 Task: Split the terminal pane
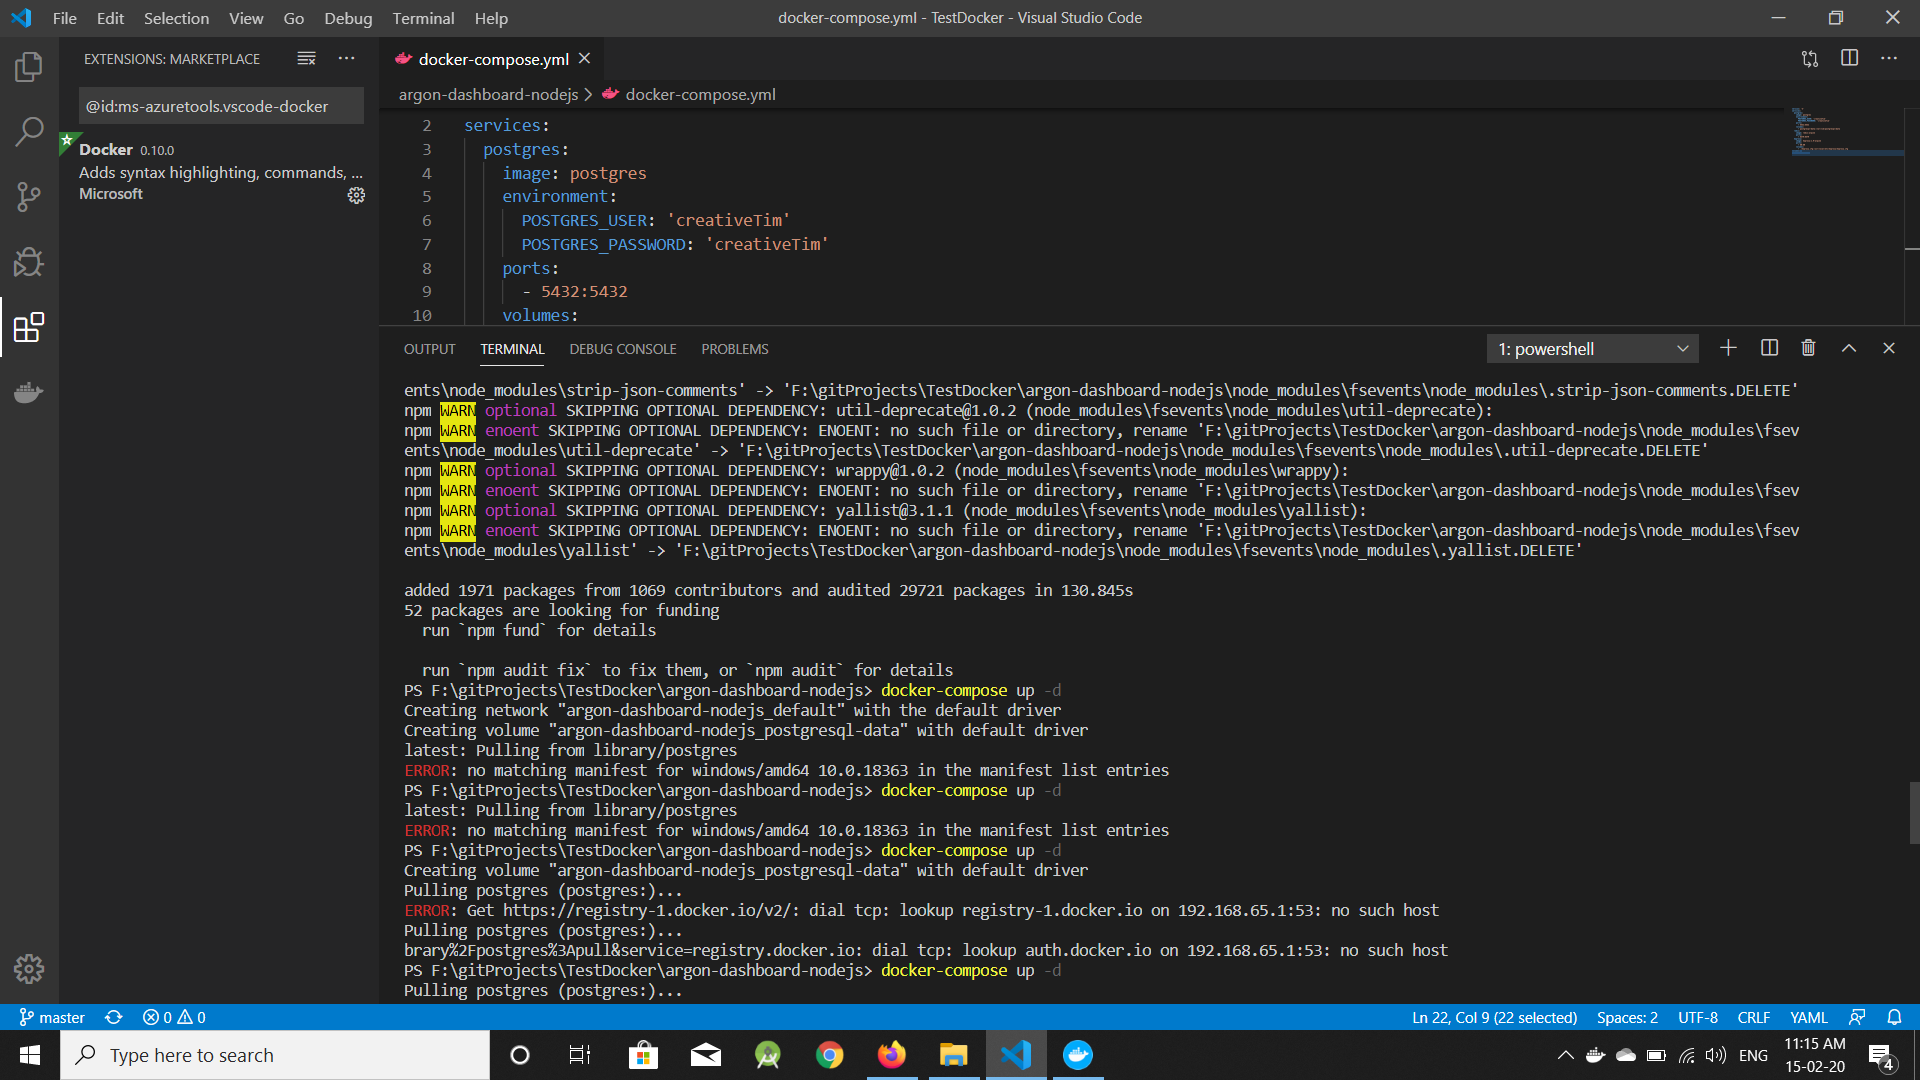pos(1769,348)
